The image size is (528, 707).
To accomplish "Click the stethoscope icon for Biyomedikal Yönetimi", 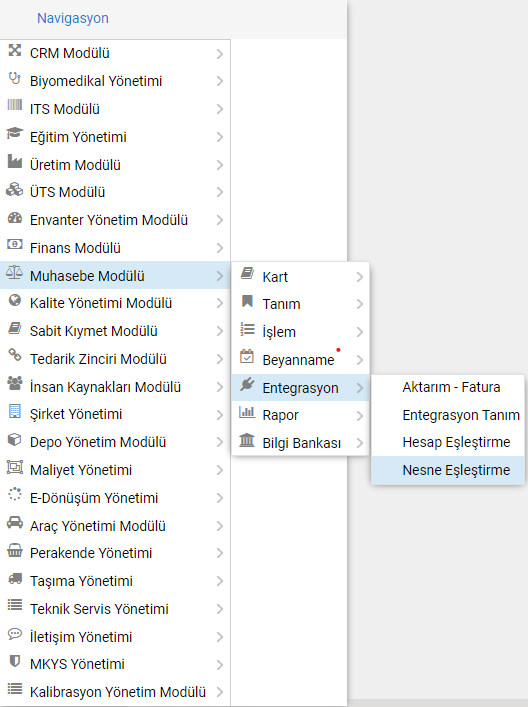I will [15, 78].
